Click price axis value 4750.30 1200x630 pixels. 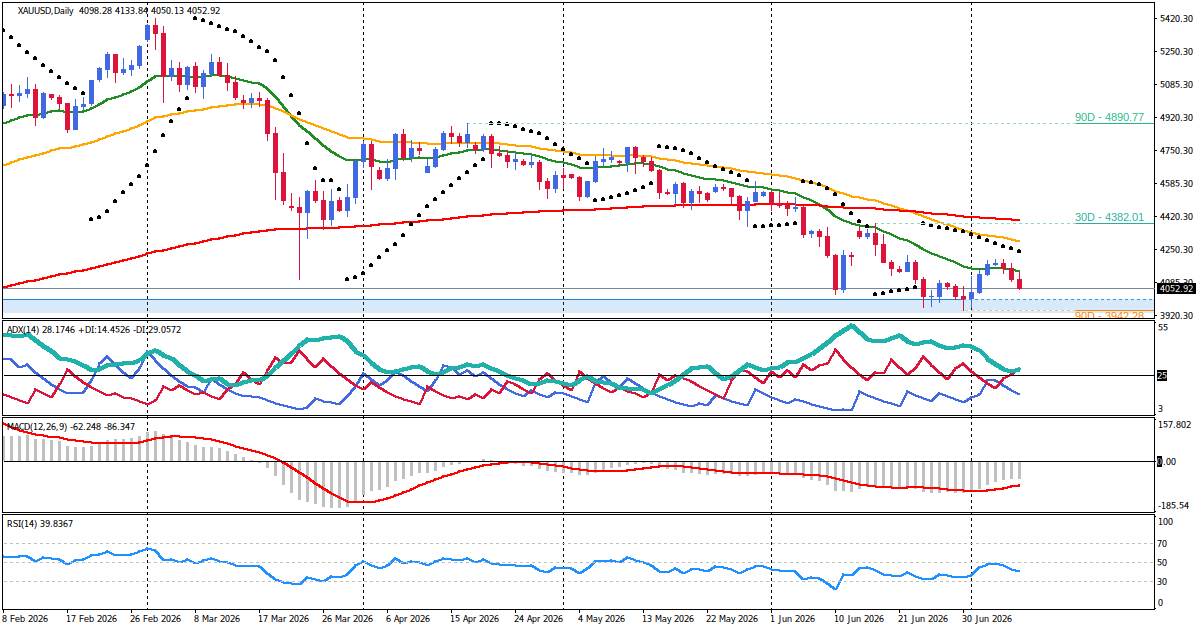pyautogui.click(x=1177, y=151)
